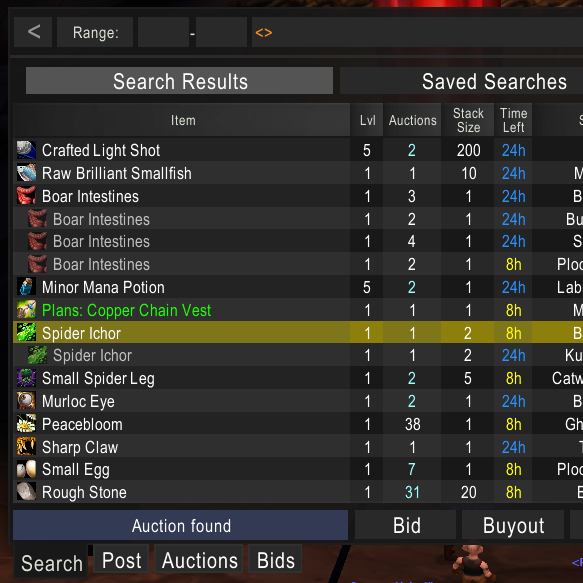Click the Rough Stone item icon

[x=26, y=492]
